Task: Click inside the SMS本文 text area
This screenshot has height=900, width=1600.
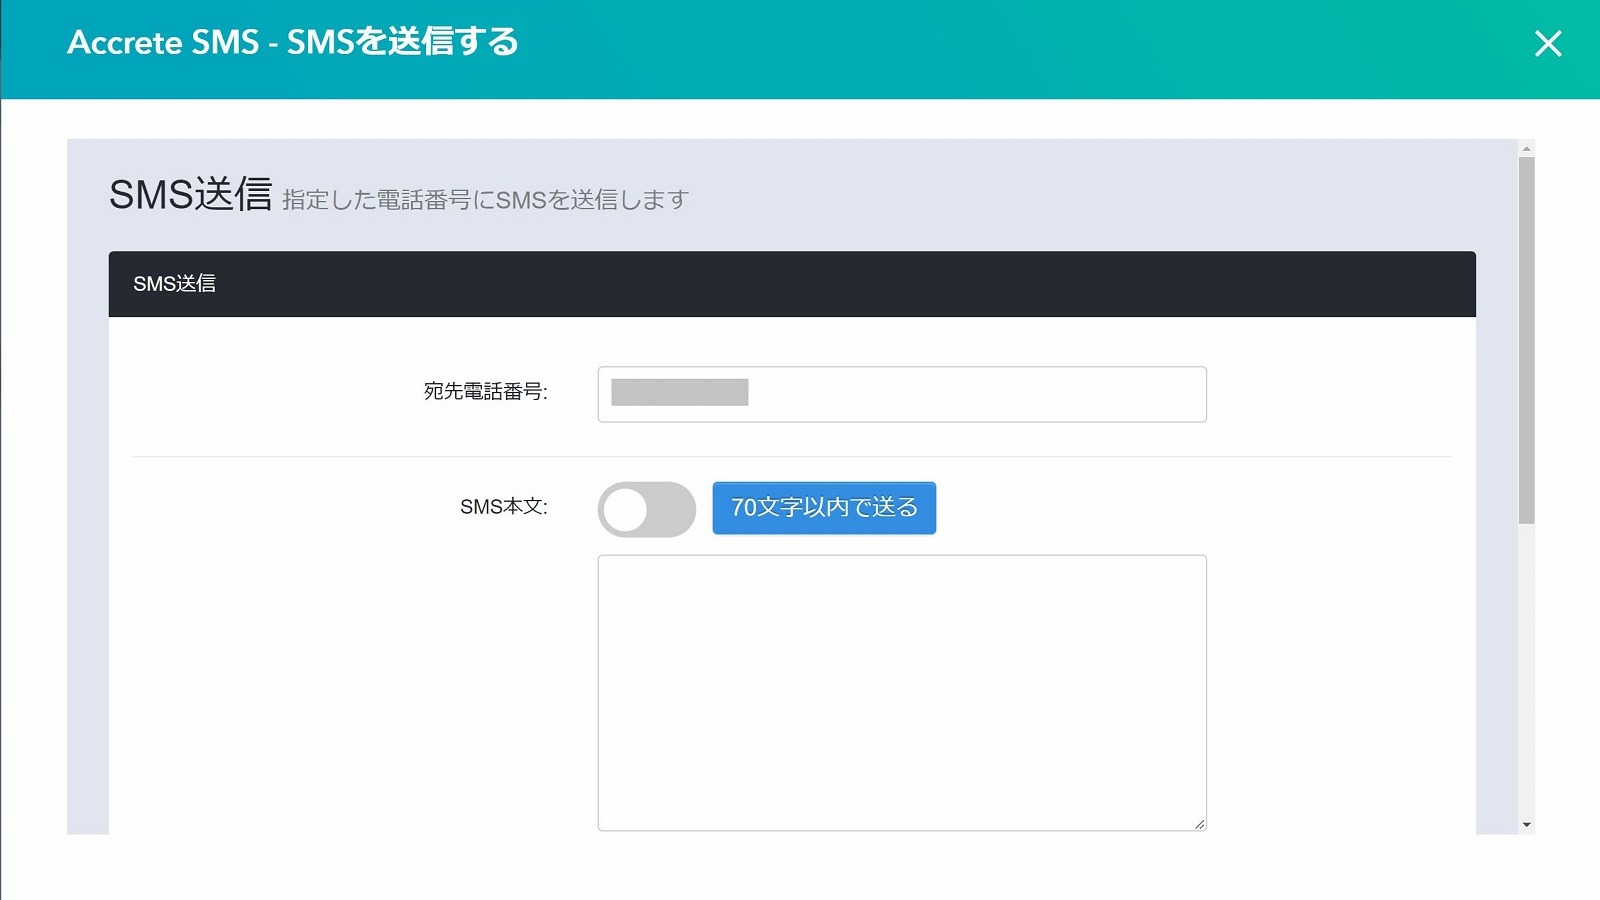Action: (901, 692)
